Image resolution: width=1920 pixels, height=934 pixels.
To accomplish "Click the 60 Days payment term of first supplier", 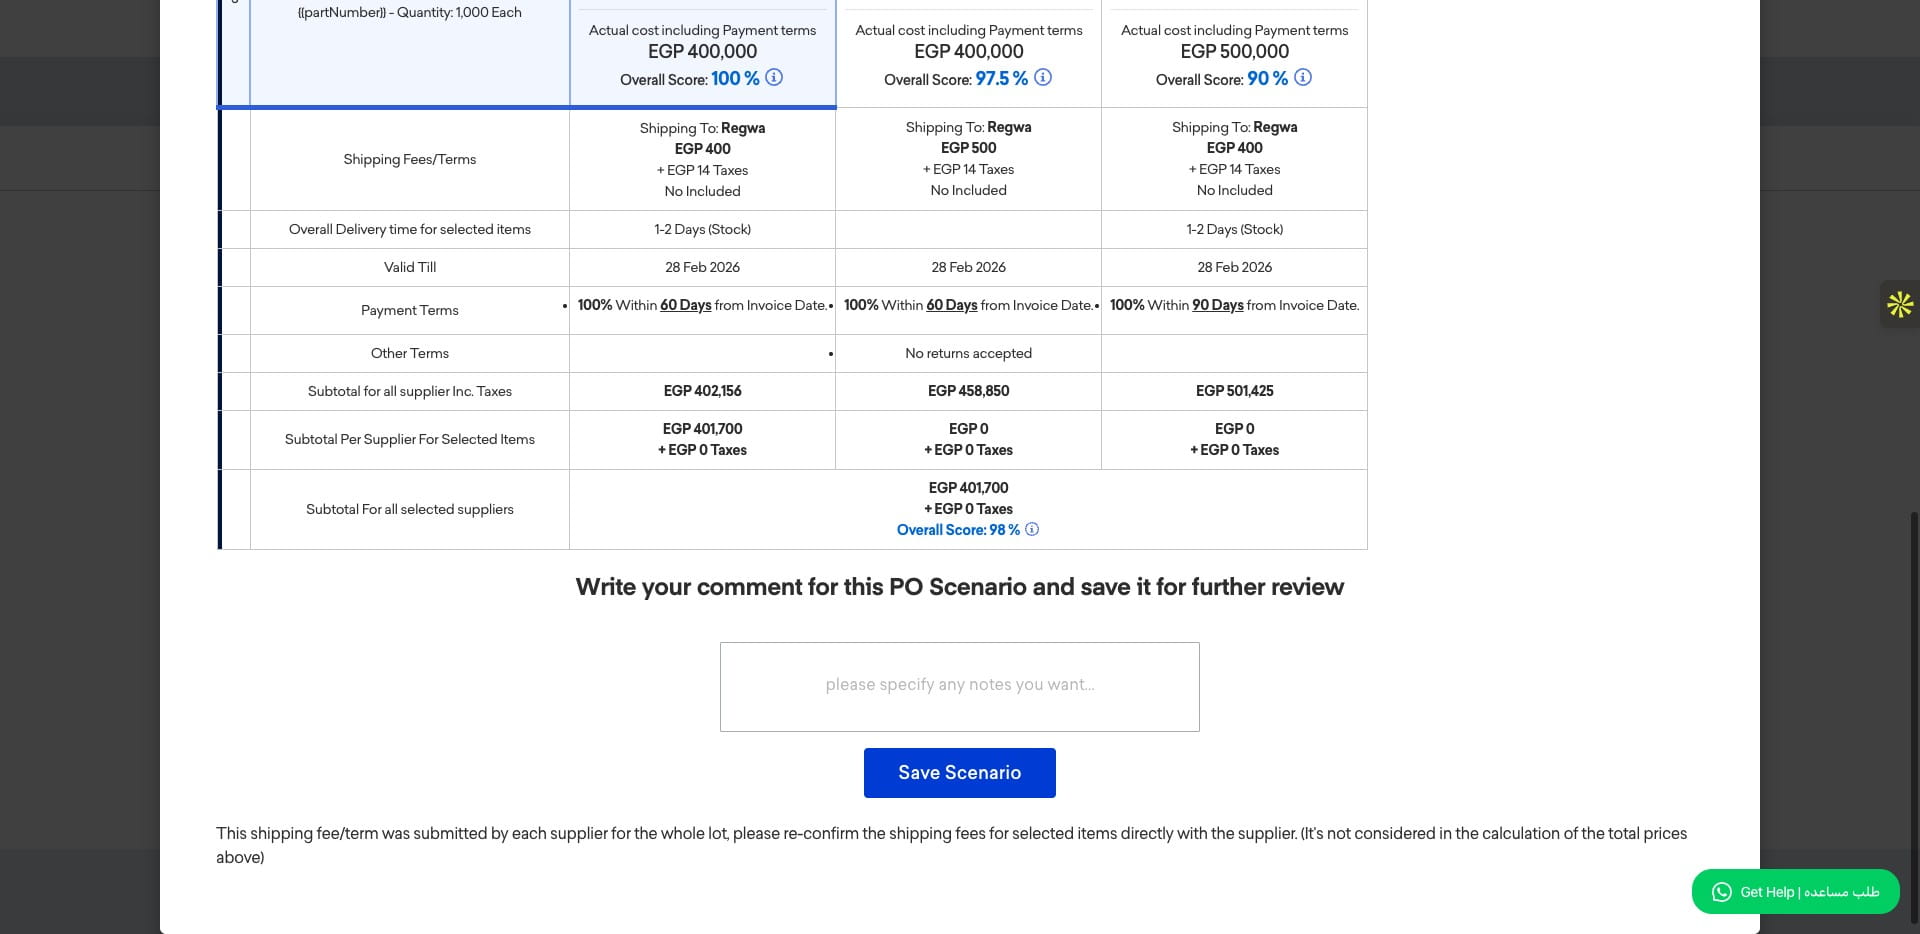I will 685,305.
